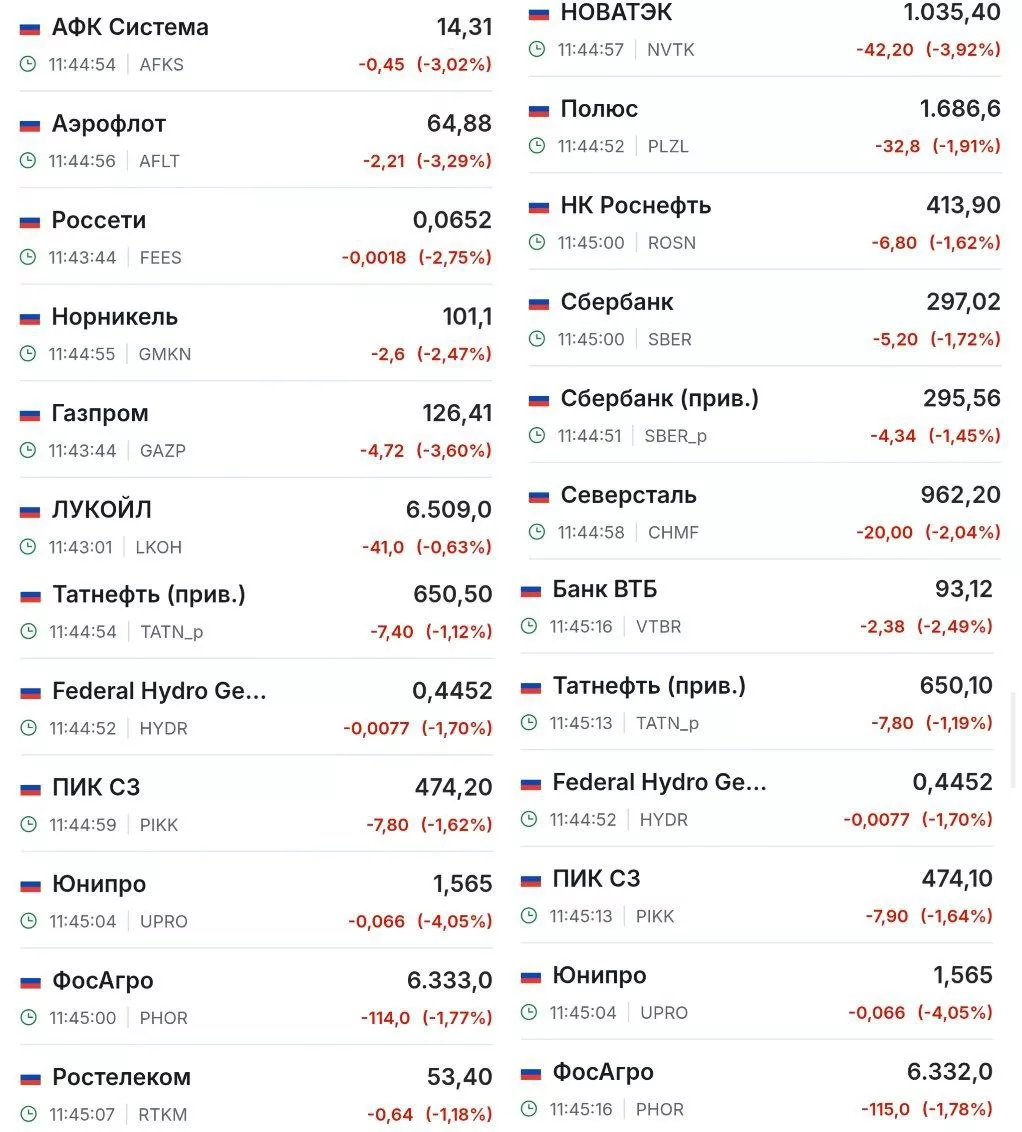This screenshot has height=1132, width=1022.
Task: Click the clock icon in the Норникель row
Action: (28, 354)
